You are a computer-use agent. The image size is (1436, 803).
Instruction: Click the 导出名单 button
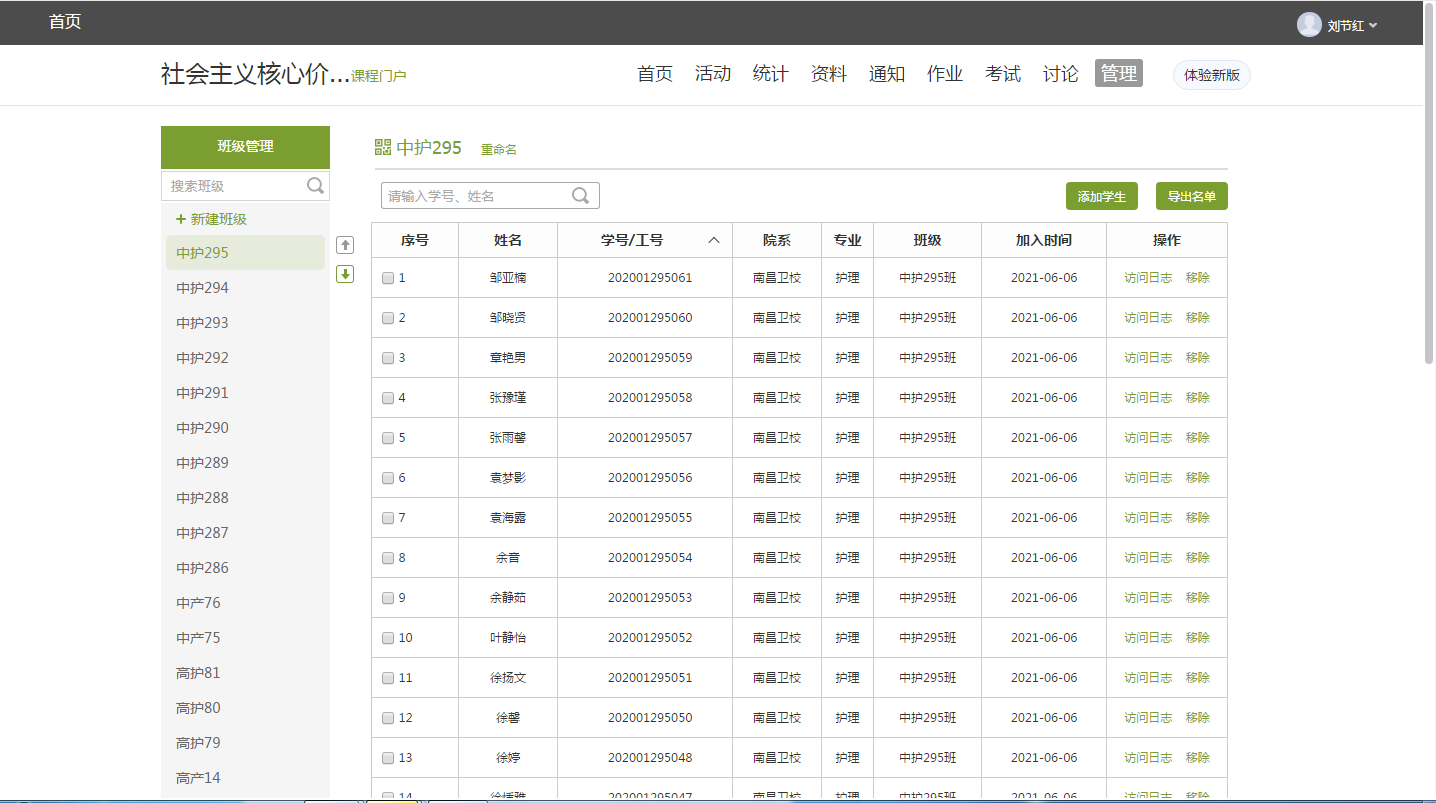click(1192, 197)
